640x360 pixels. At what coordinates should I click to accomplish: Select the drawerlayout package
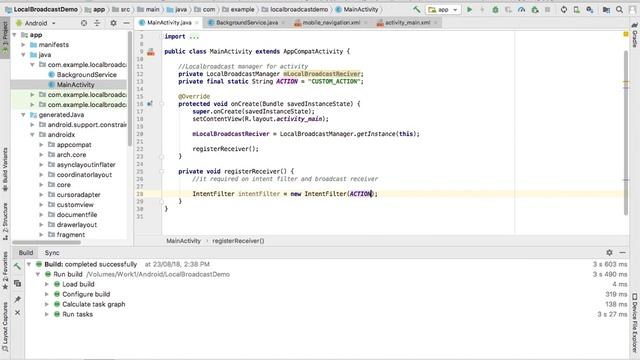click(x=77, y=225)
